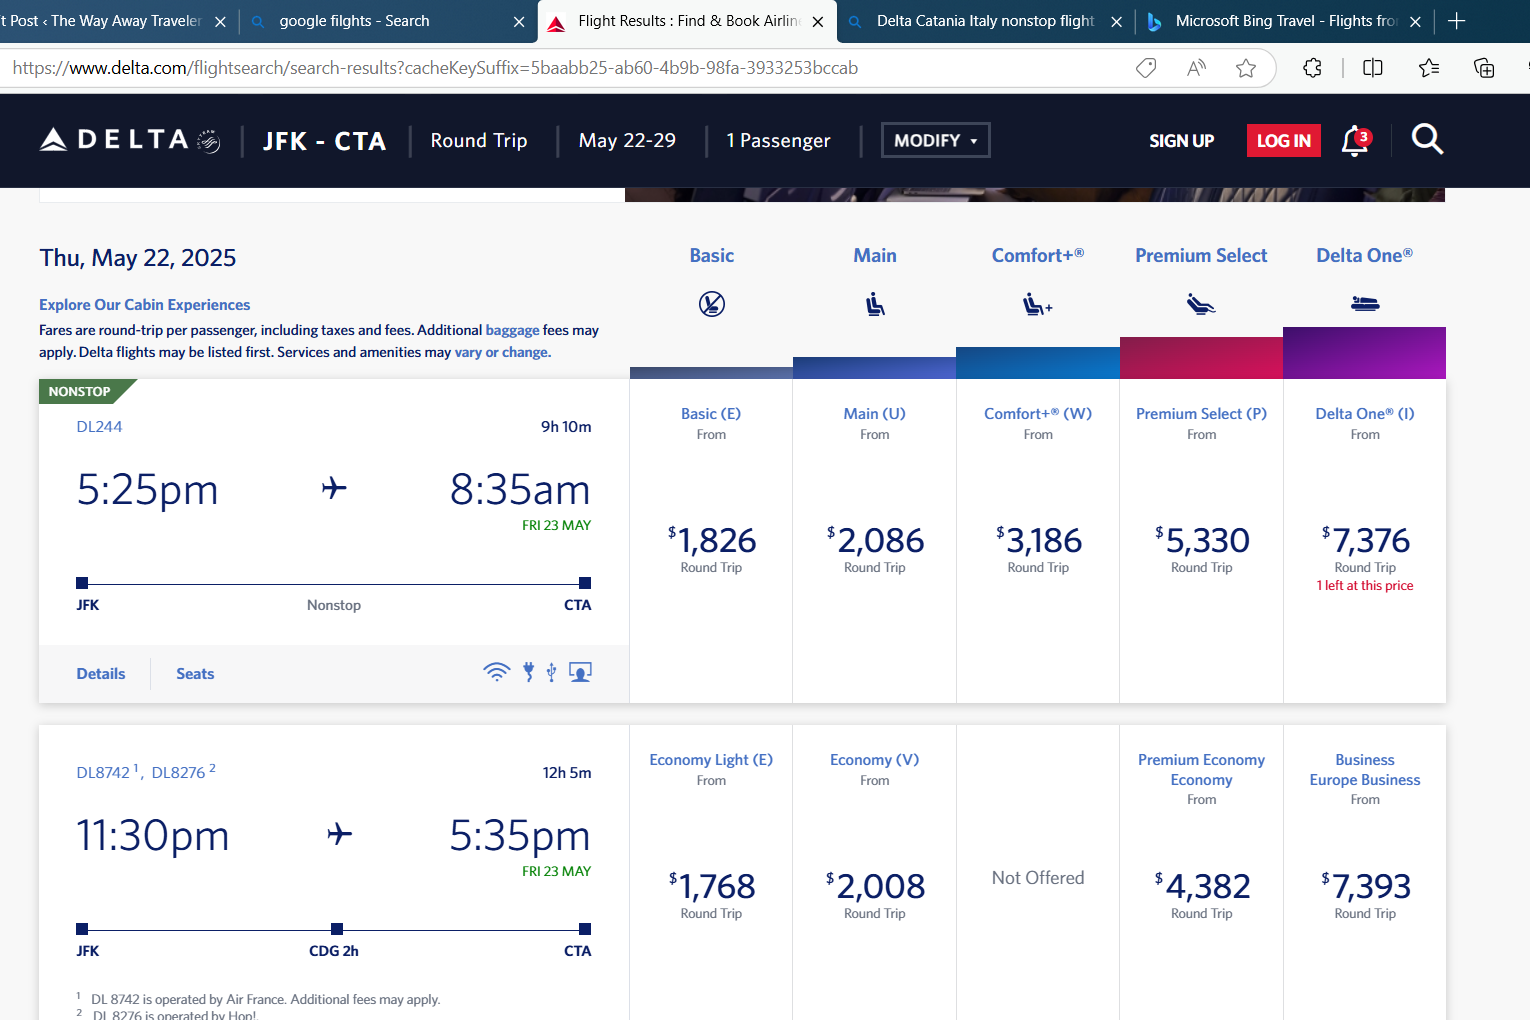Click the Delta One lie-flat bed icon
This screenshot has width=1530, height=1020.
(1364, 304)
